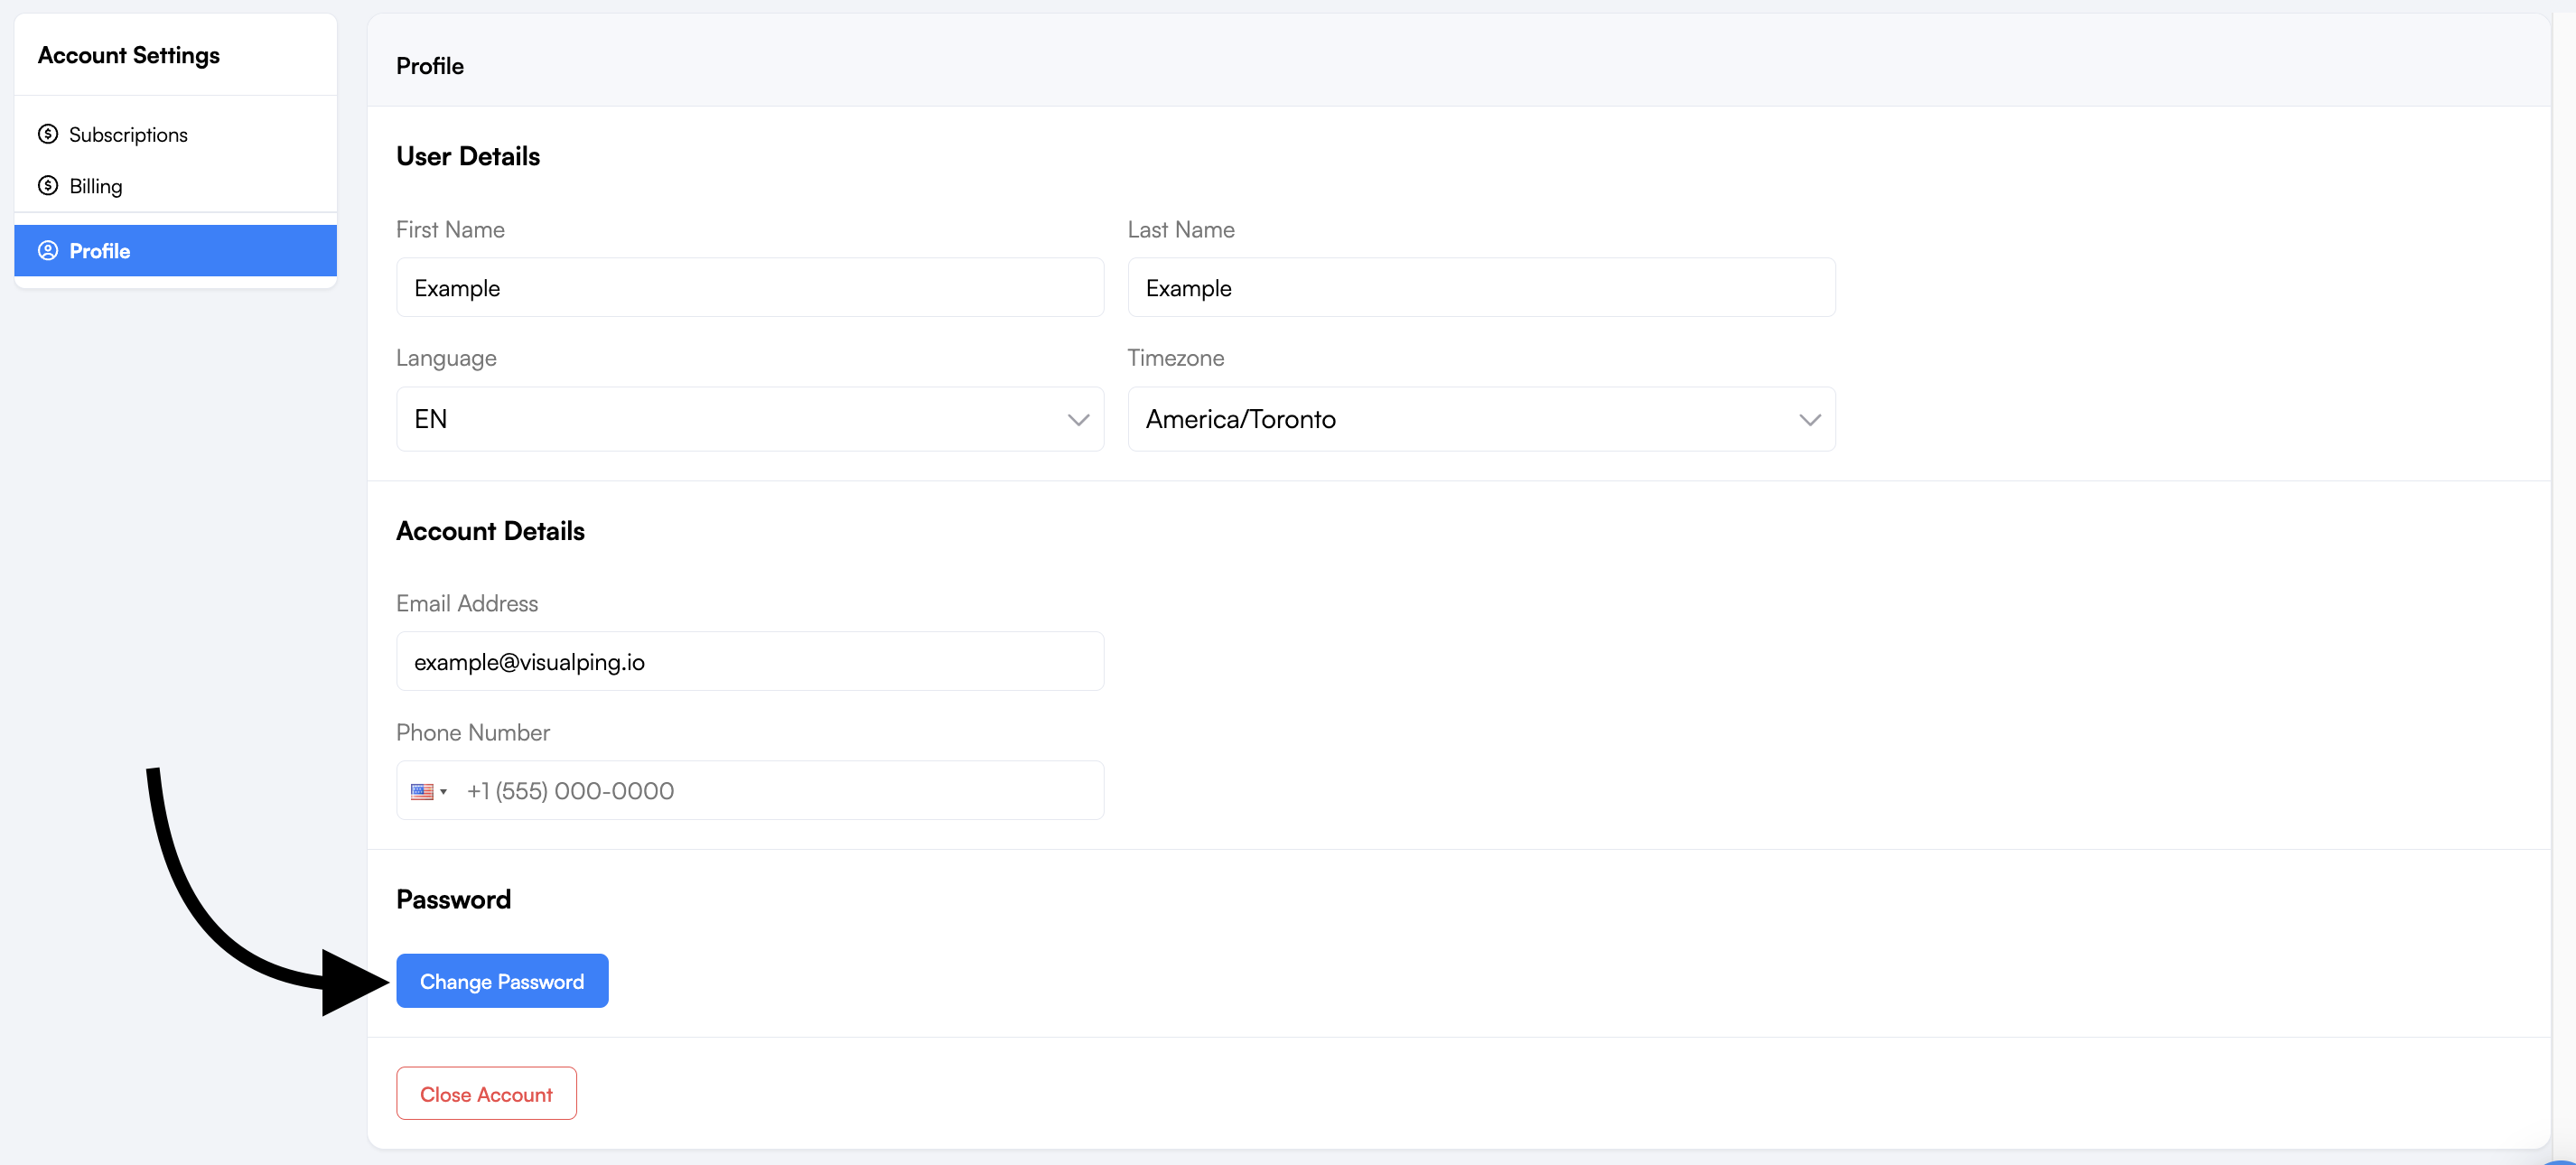This screenshot has width=2576, height=1165.
Task: Click the Password section heading
Action: [x=453, y=899]
